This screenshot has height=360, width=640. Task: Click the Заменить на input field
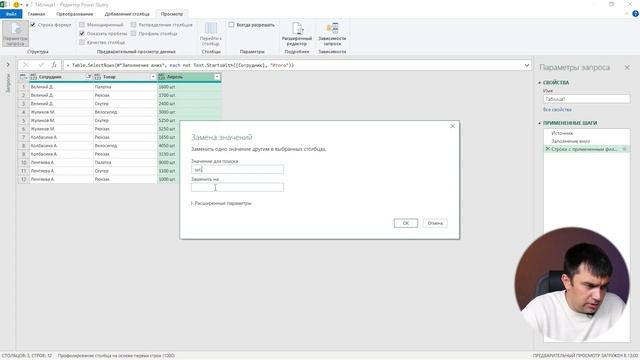pyautogui.click(x=237, y=187)
